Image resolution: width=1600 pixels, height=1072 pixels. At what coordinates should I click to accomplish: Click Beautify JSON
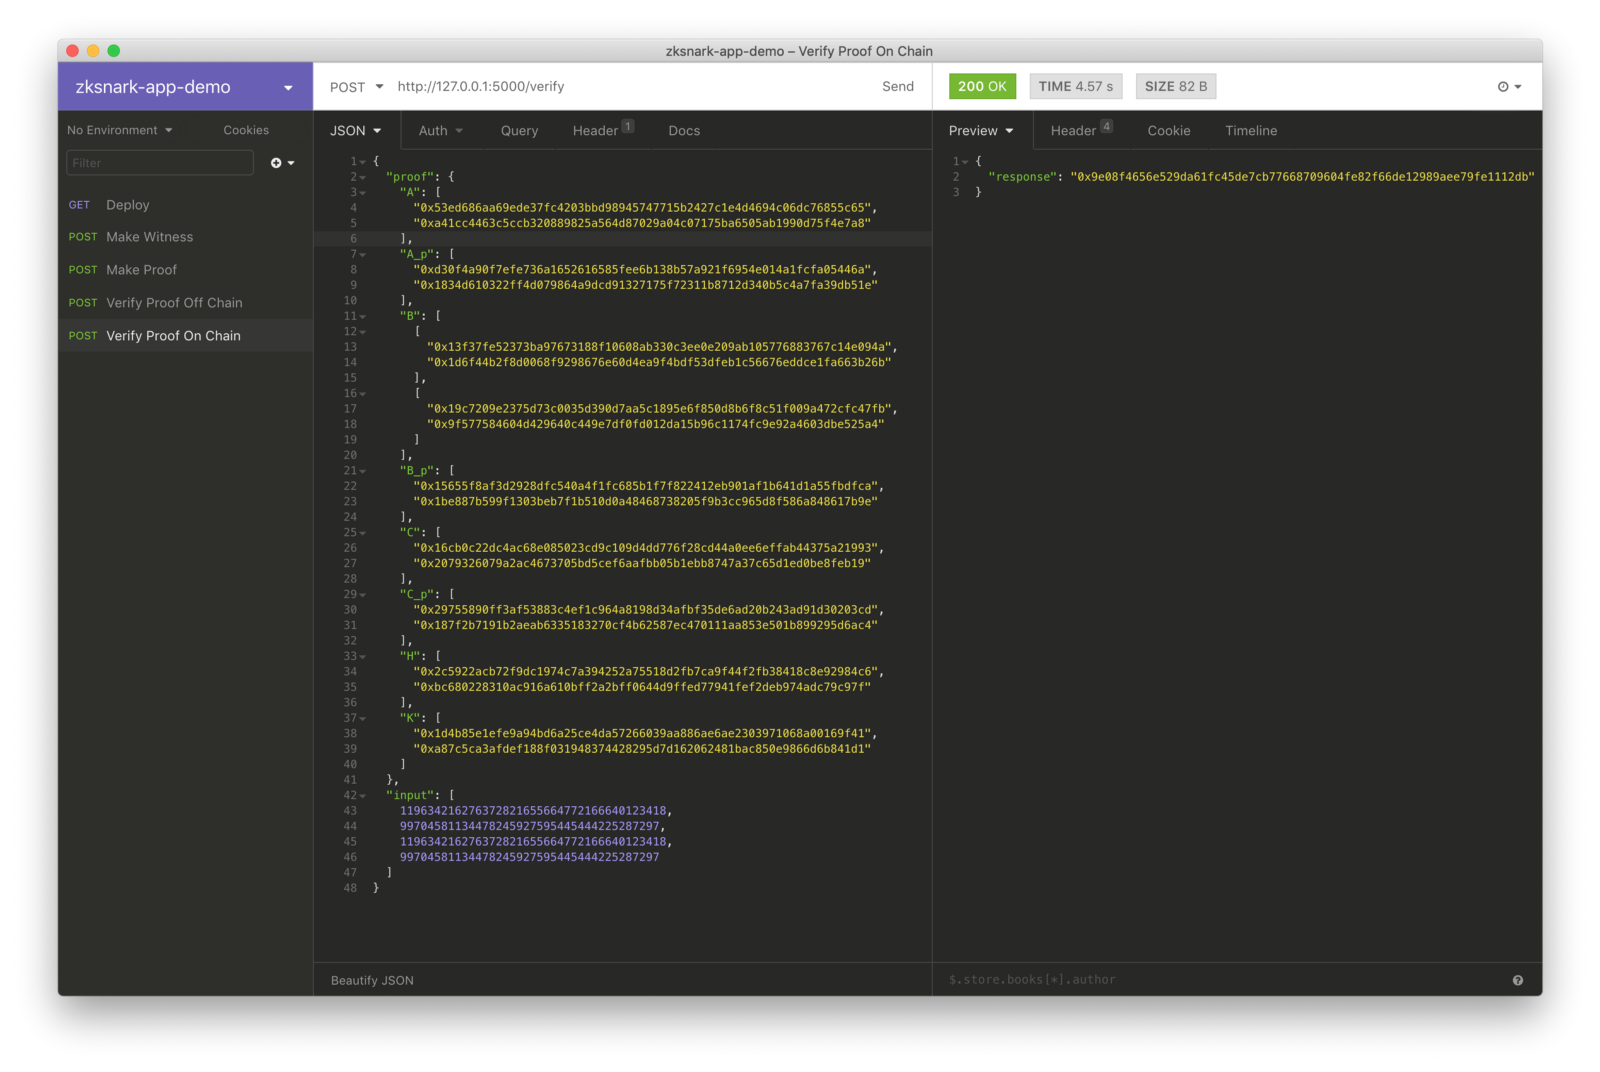pyautogui.click(x=372, y=980)
